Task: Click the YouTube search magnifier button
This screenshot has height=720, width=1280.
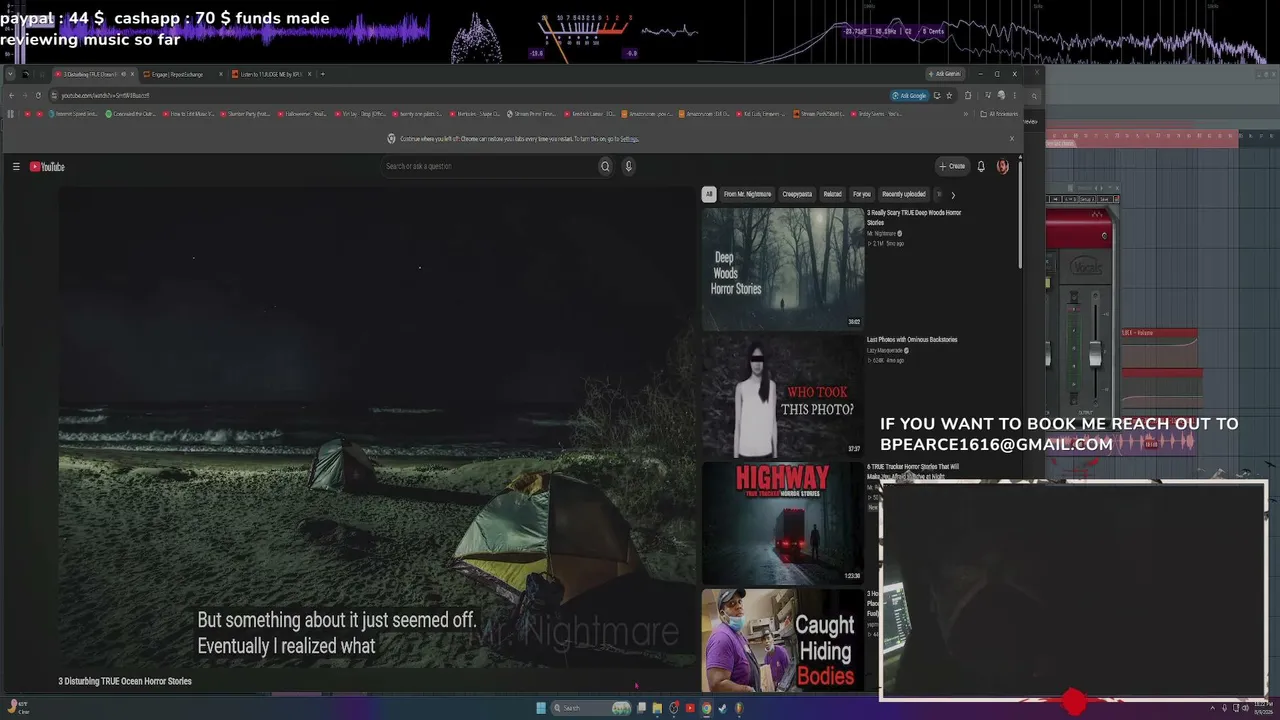Action: 605,167
